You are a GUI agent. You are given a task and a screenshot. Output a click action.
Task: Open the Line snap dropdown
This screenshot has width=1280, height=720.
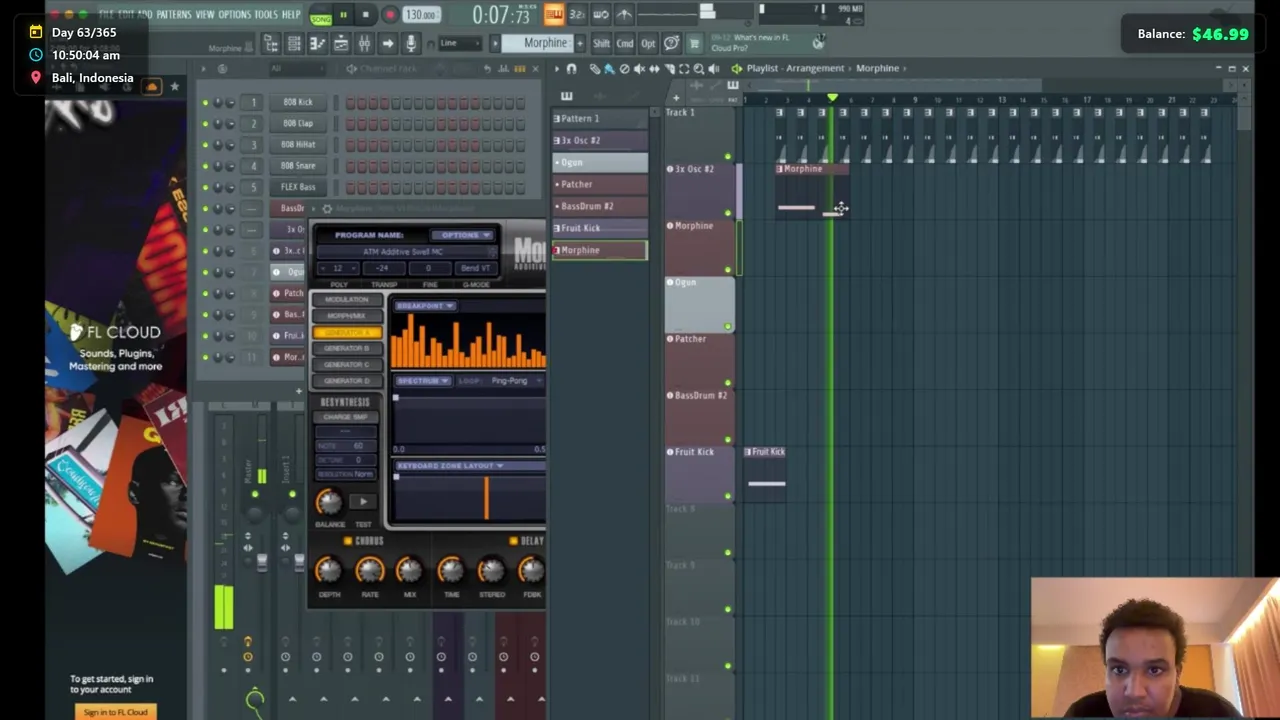pyautogui.click(x=459, y=43)
